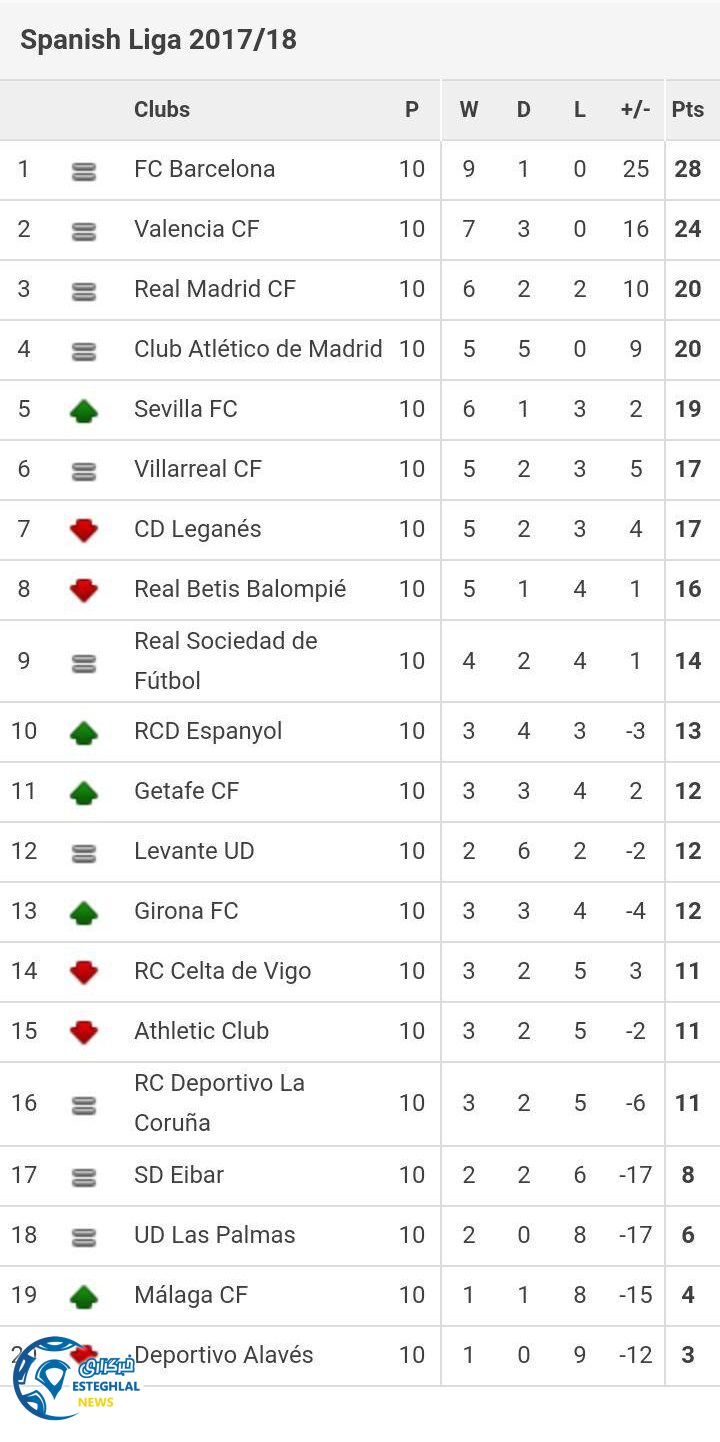Open the Valencia CF club link
Viewport: 720px width, 1442px height.
point(196,229)
